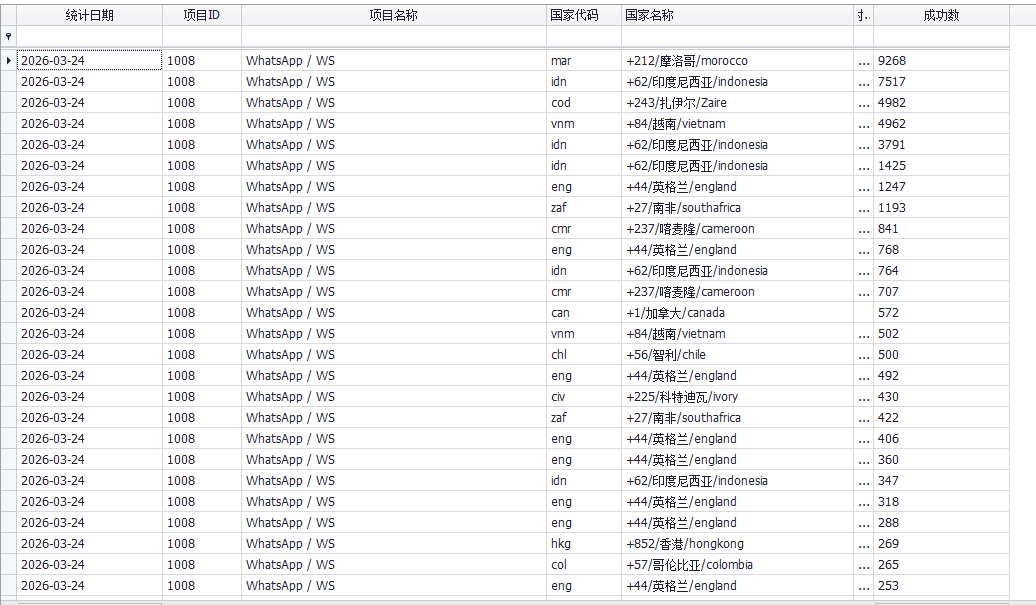
Task: Select the 'can' country code cell
Action: (x=584, y=312)
